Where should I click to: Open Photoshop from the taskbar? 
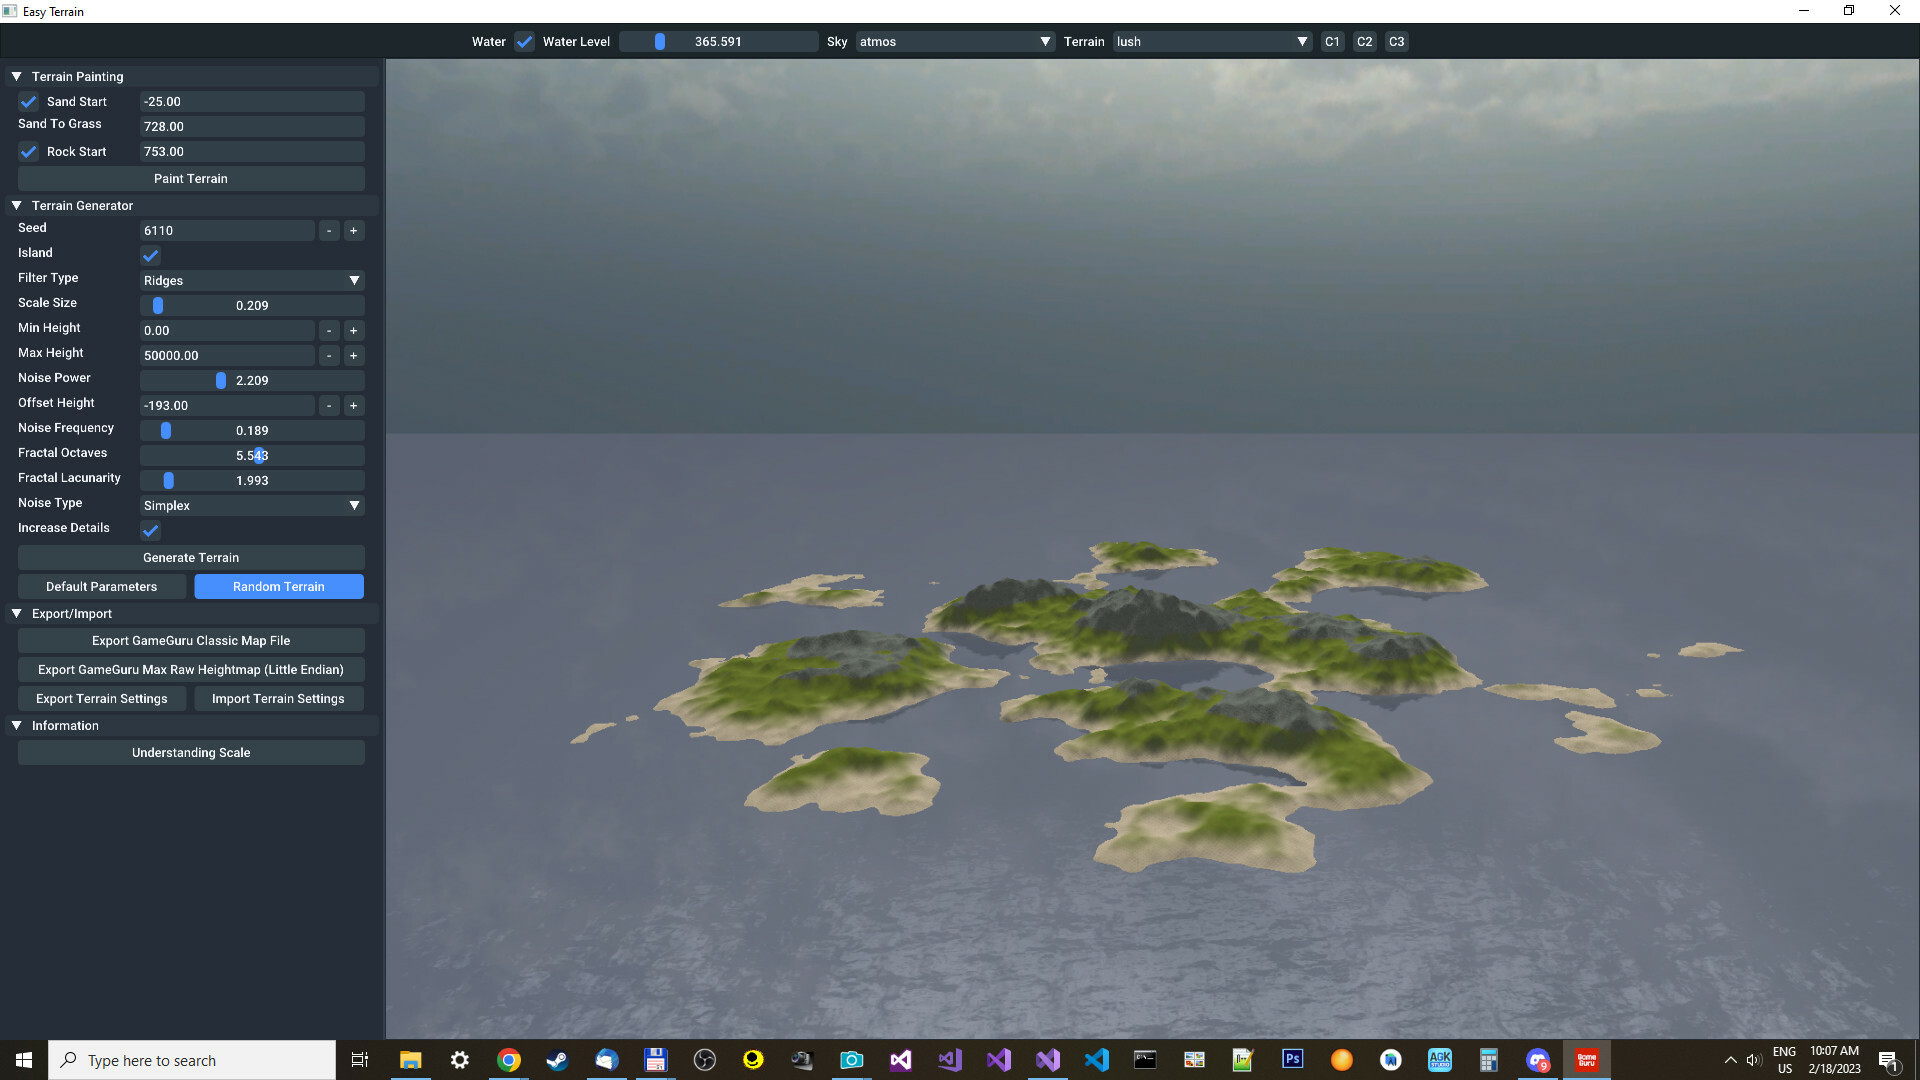1292,1059
